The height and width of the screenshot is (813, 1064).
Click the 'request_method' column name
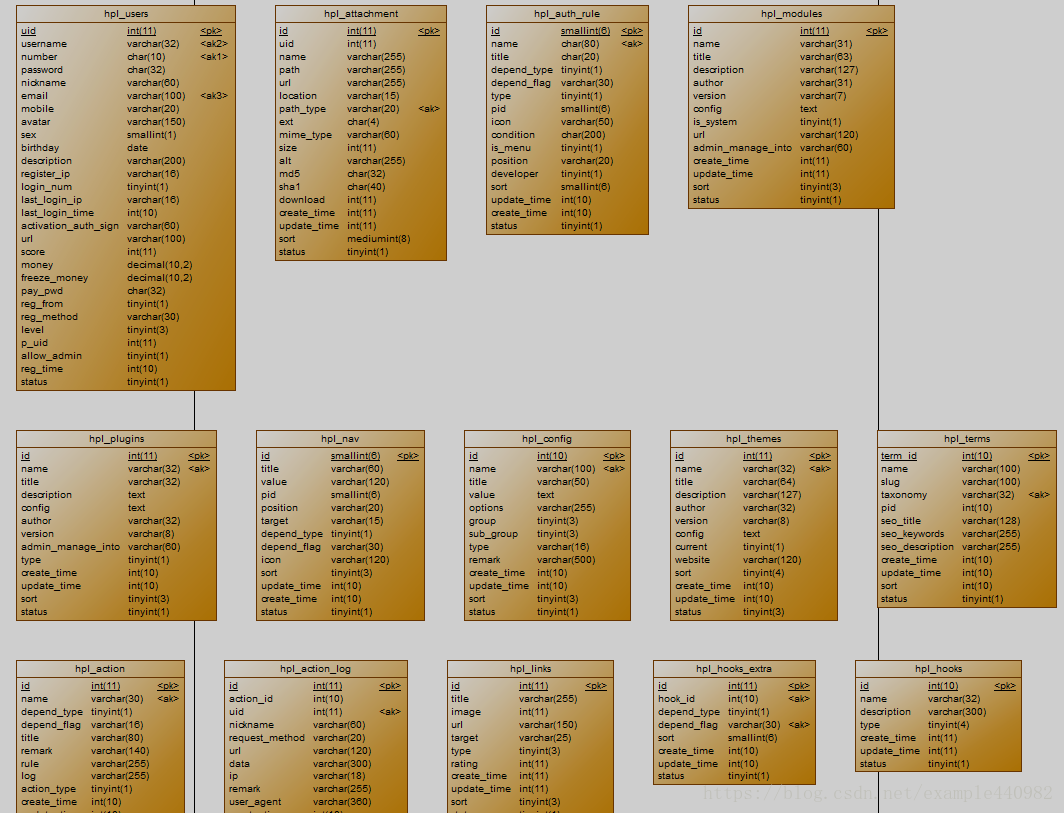[267, 738]
